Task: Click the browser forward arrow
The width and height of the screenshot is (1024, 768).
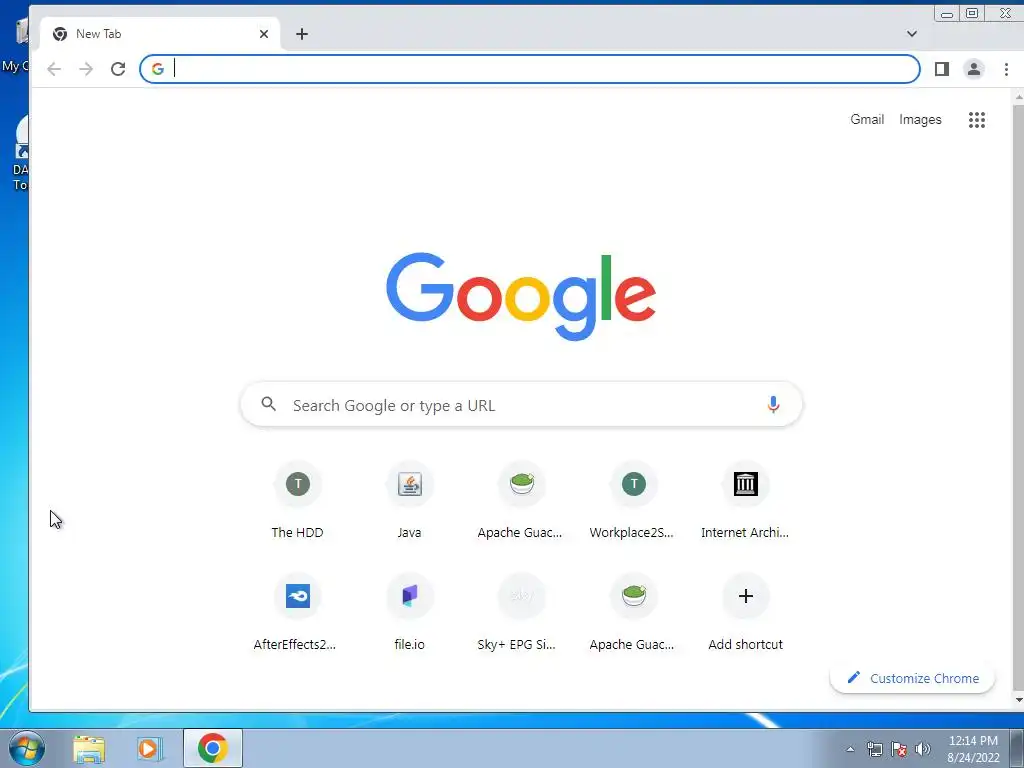Action: click(86, 69)
